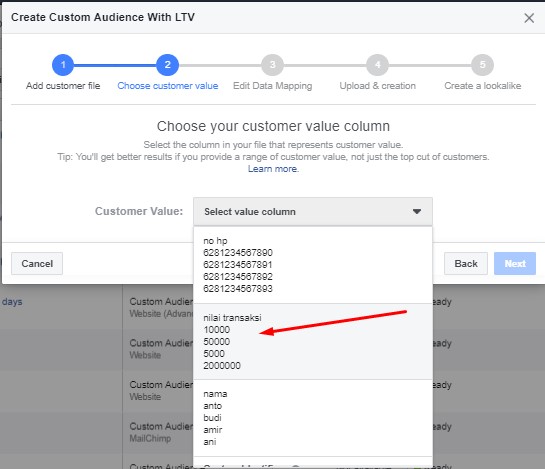
Task: Click 'Edit Data Mapping' step label
Action: [272, 86]
